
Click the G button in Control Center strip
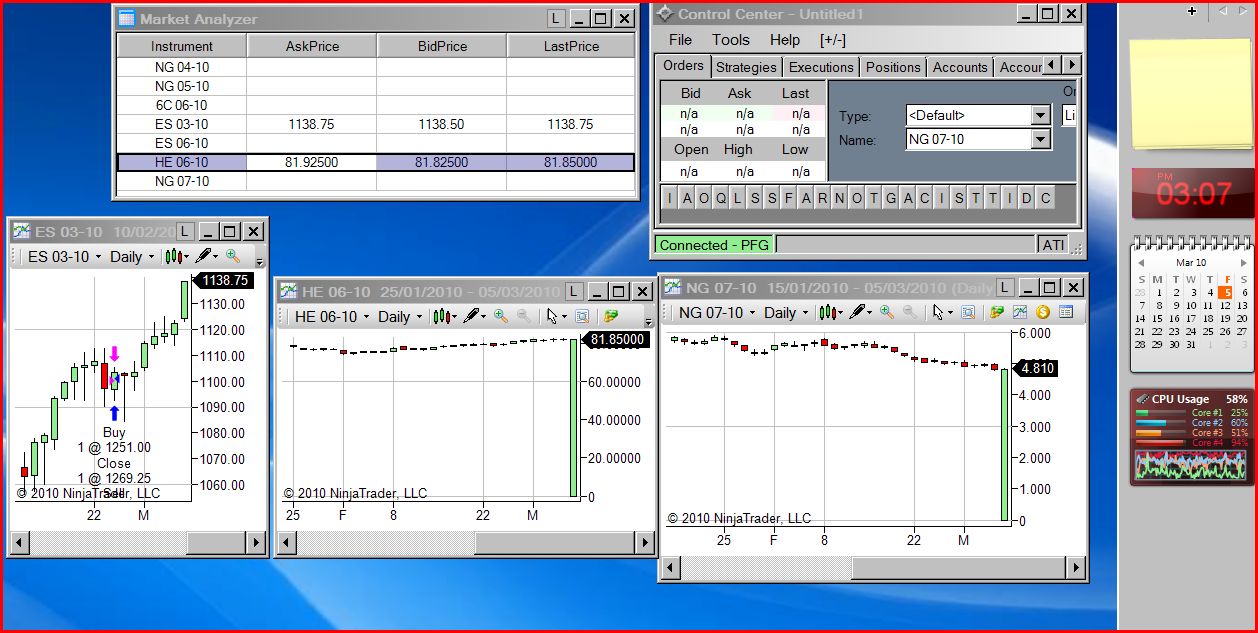890,198
